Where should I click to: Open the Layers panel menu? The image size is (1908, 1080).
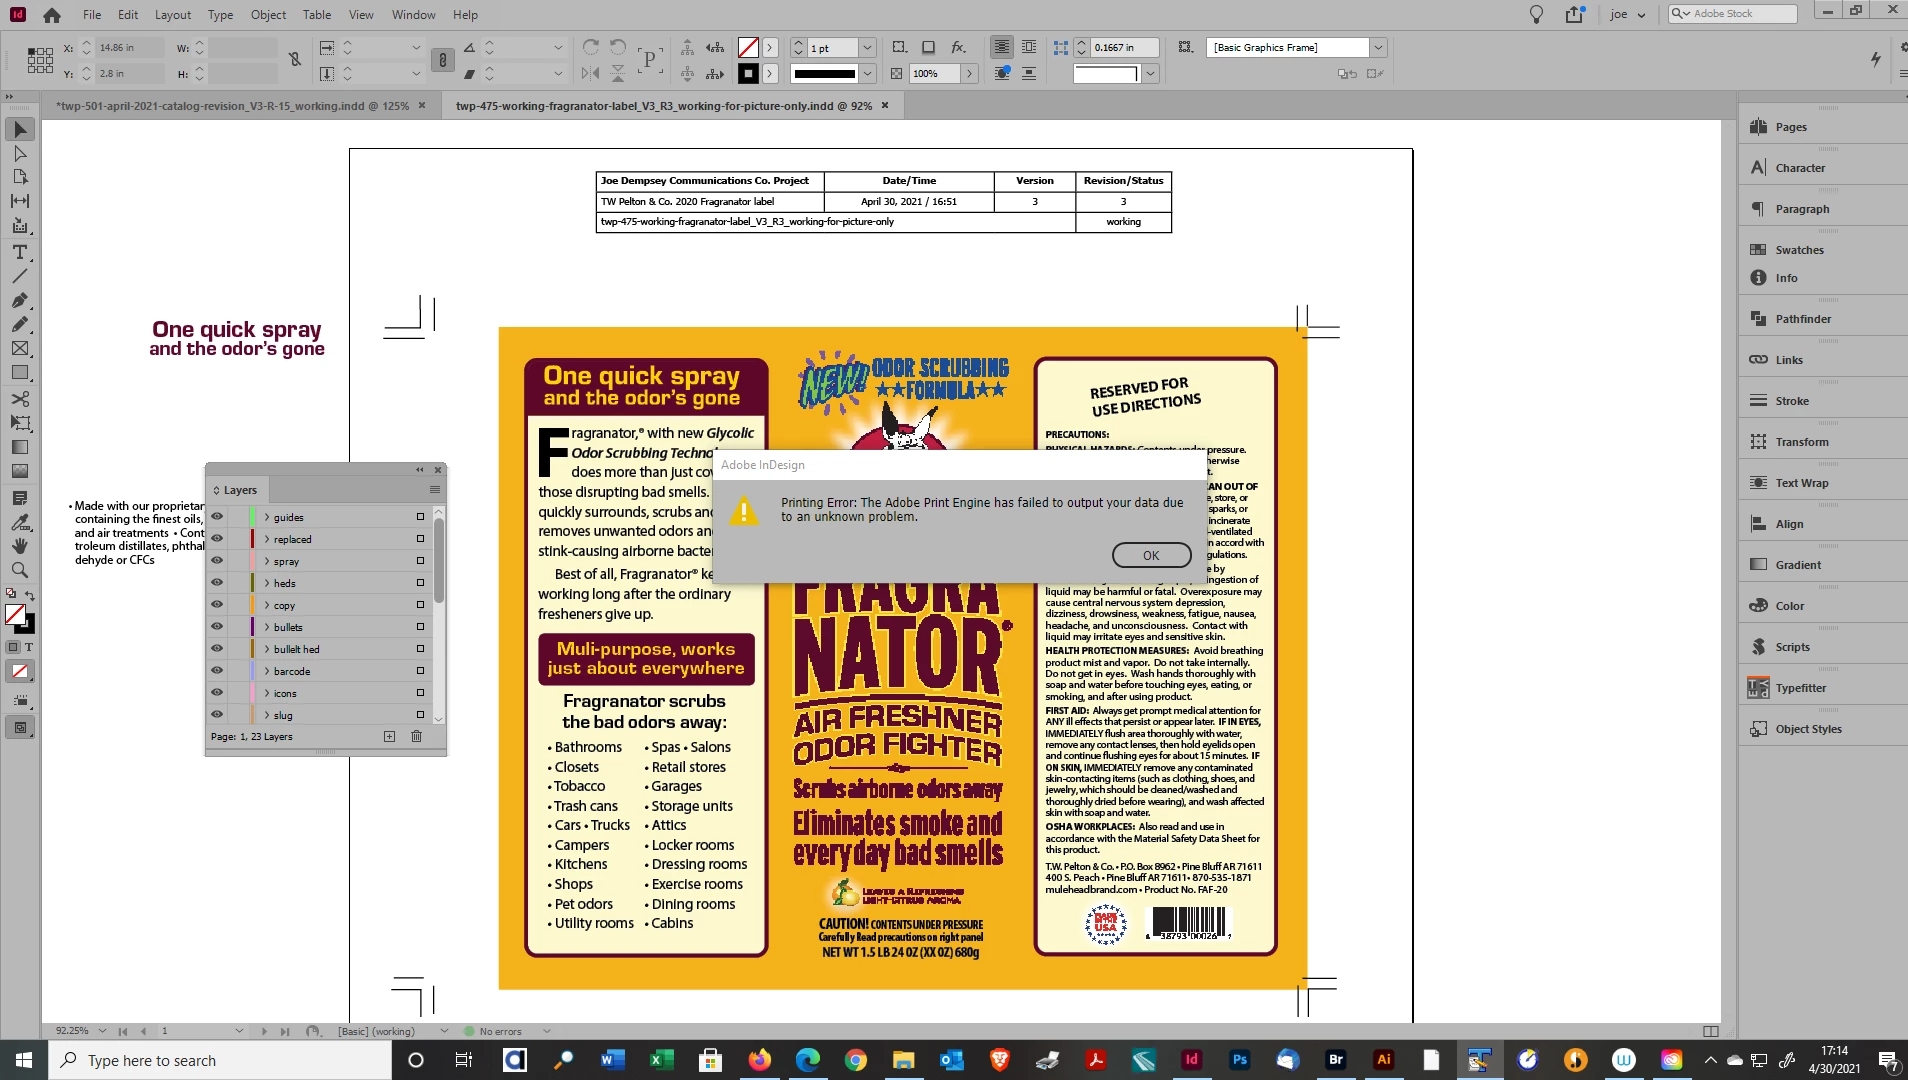(435, 490)
